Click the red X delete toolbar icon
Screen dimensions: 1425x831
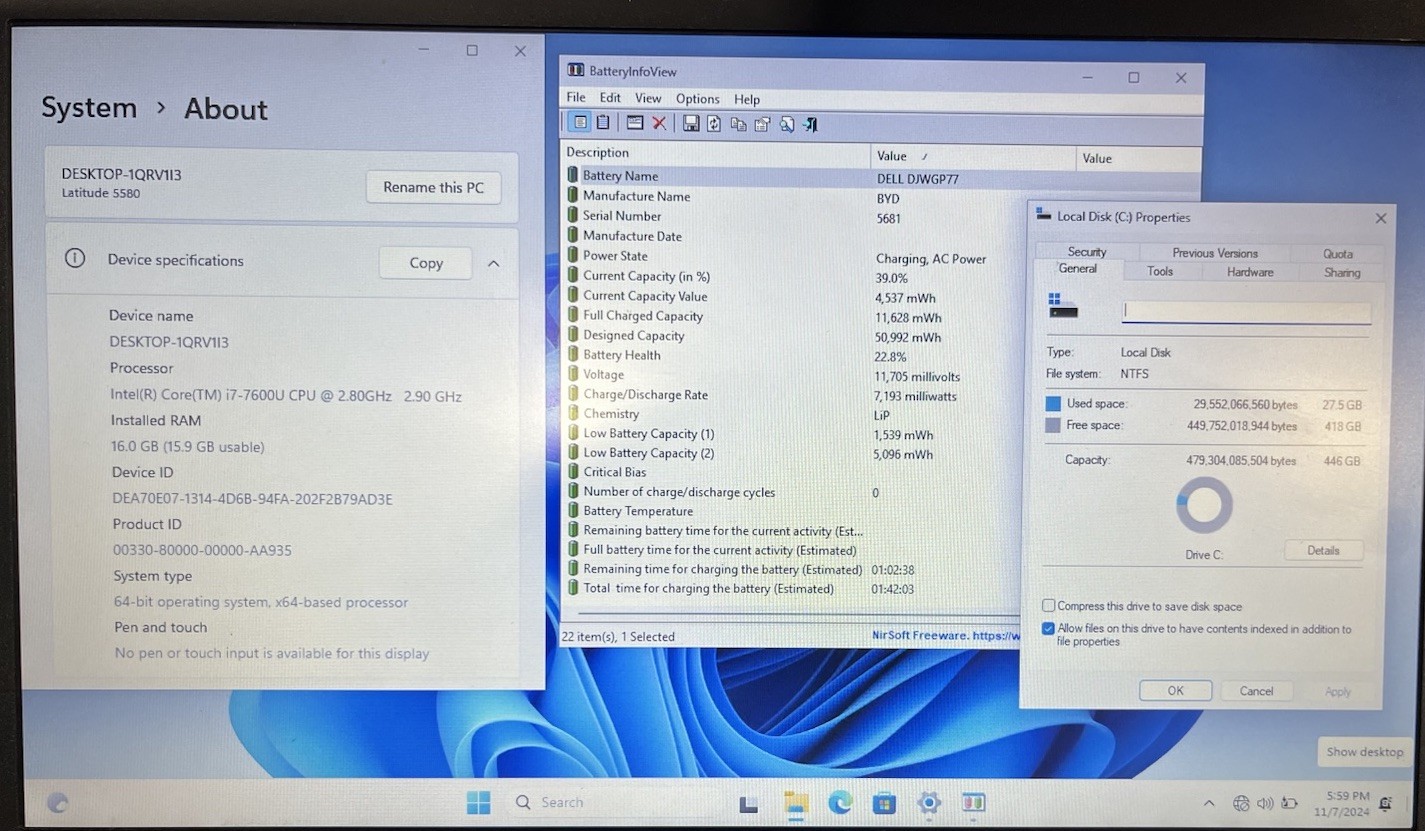(659, 123)
